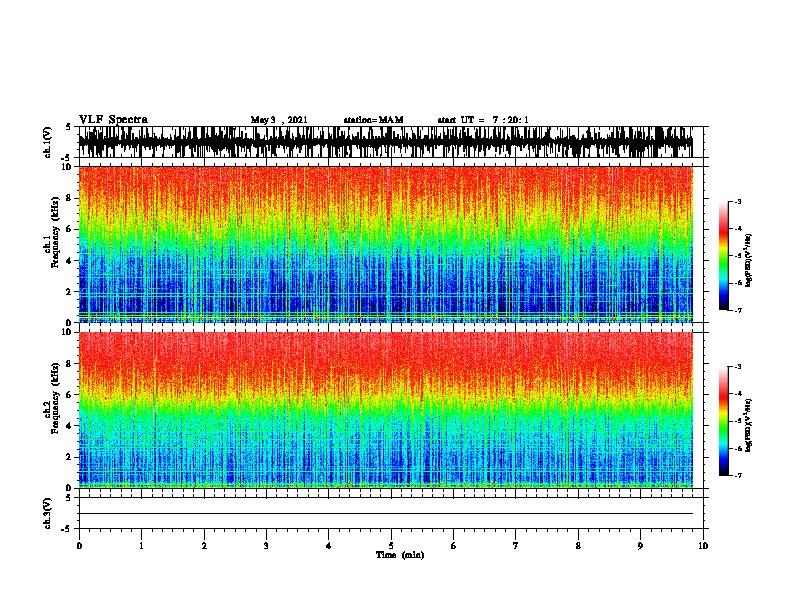Click the "-3" label on ch.1 color scale
Screen dimensions: 792x612
[737, 201]
